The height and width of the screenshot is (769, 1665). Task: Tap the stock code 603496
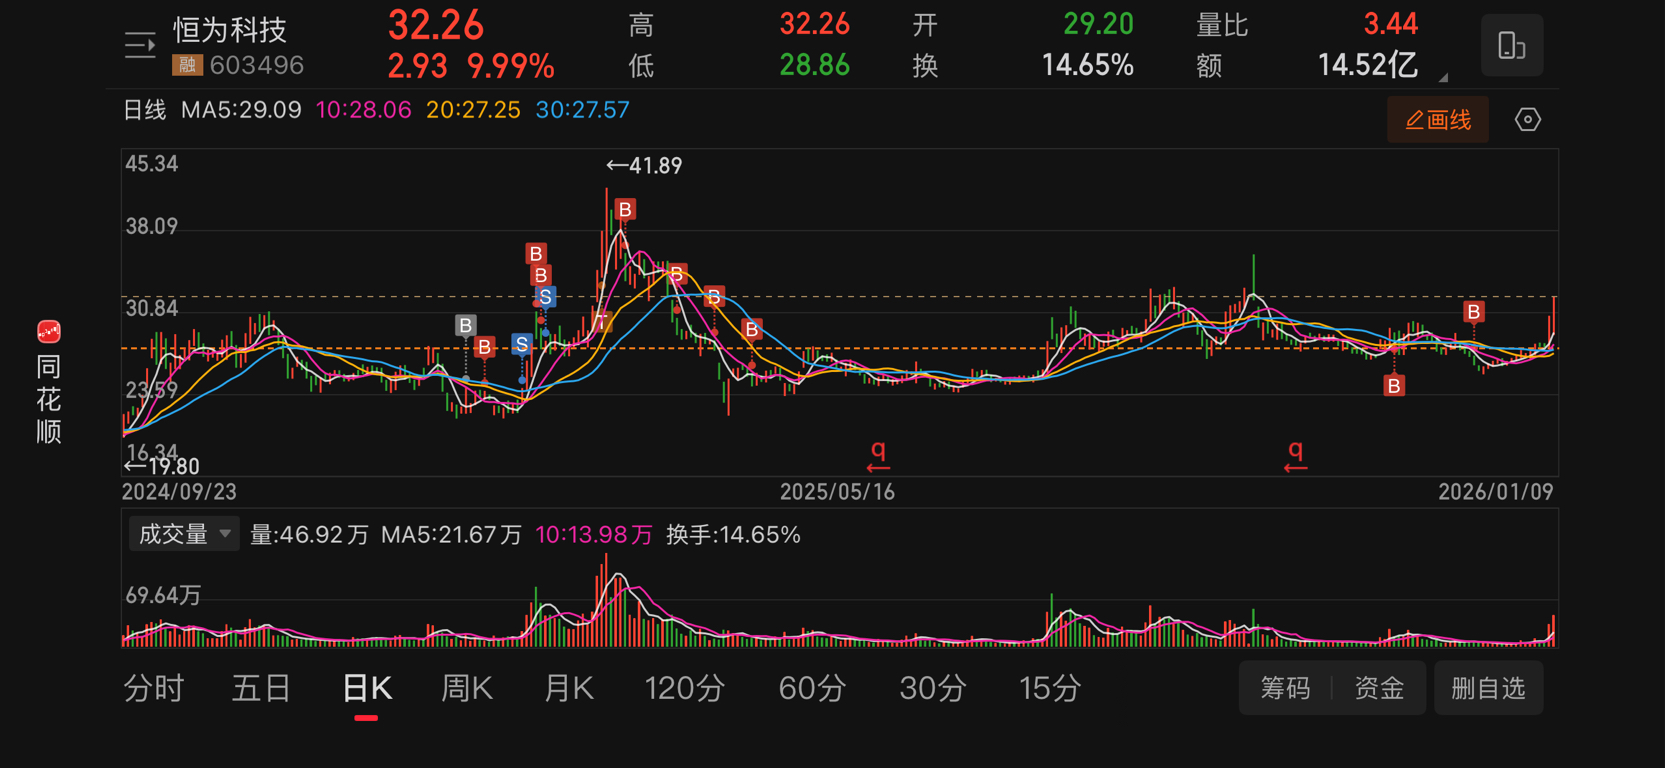(257, 66)
